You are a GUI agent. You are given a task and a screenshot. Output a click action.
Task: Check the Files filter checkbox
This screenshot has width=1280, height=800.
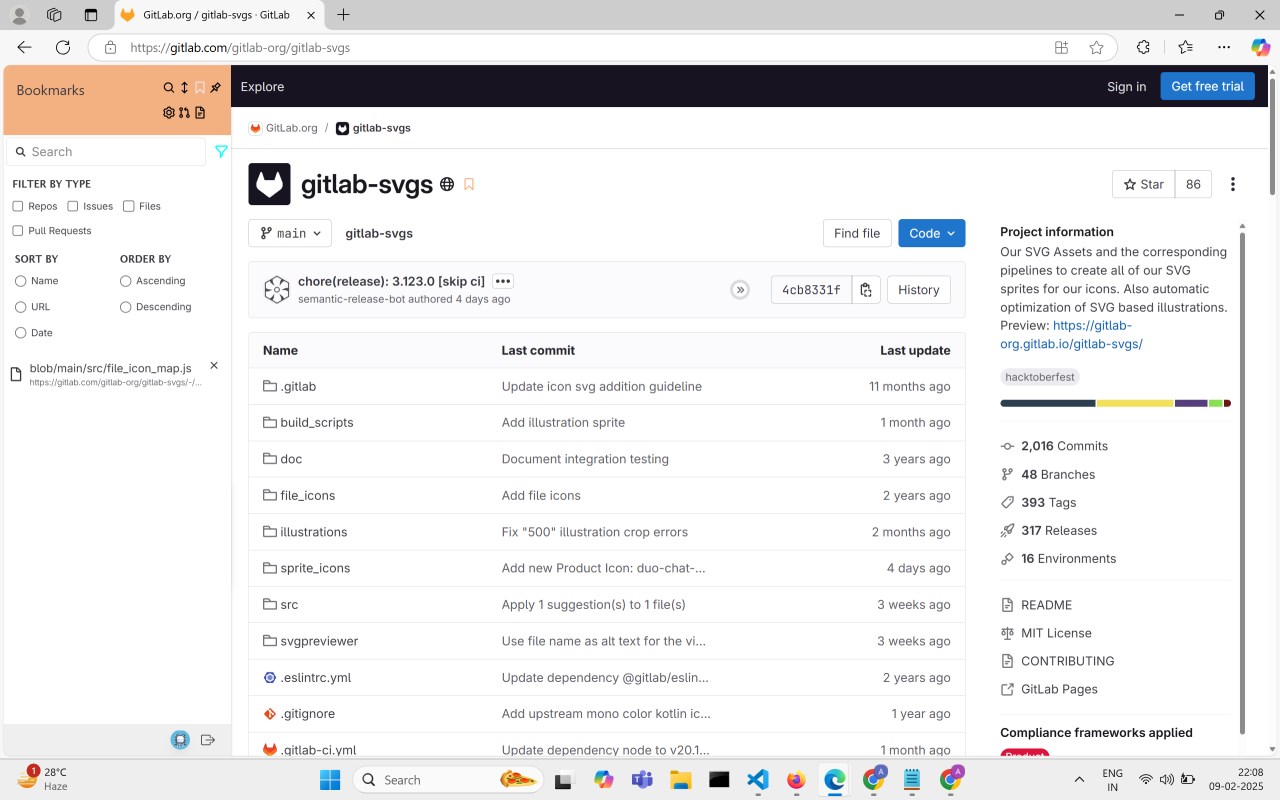point(129,206)
